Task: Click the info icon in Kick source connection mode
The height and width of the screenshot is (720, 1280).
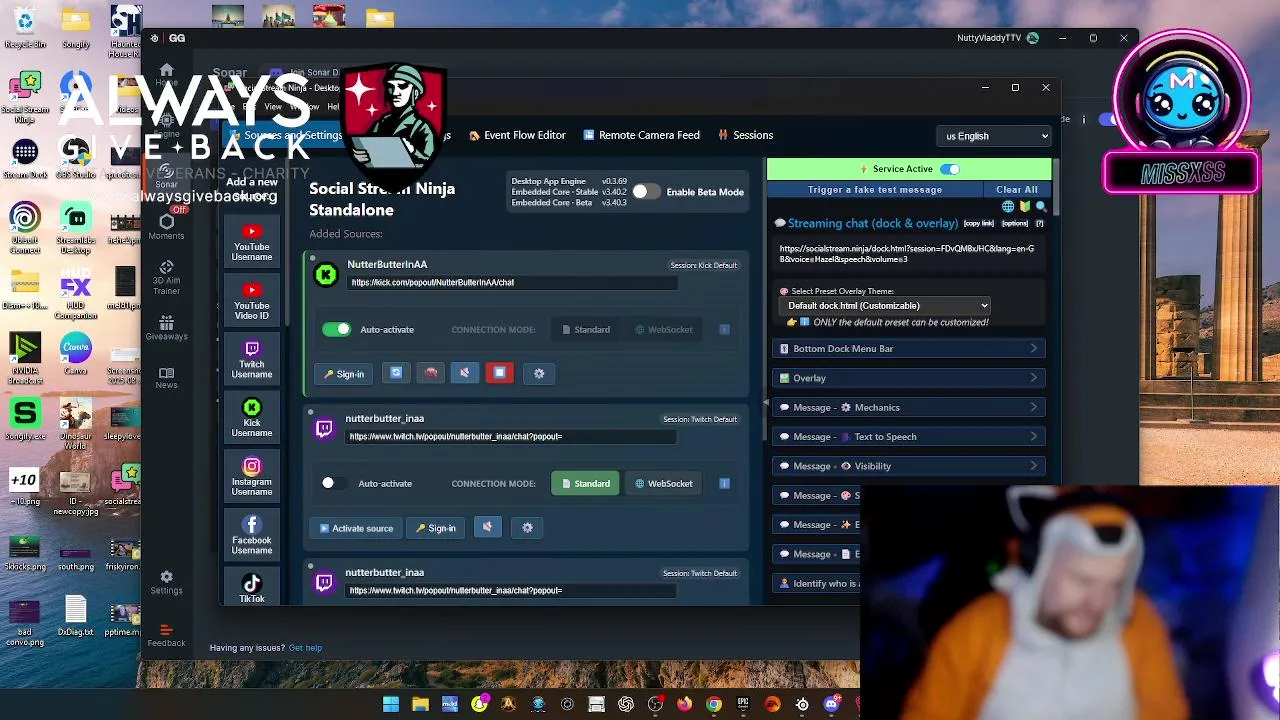Action: click(724, 329)
